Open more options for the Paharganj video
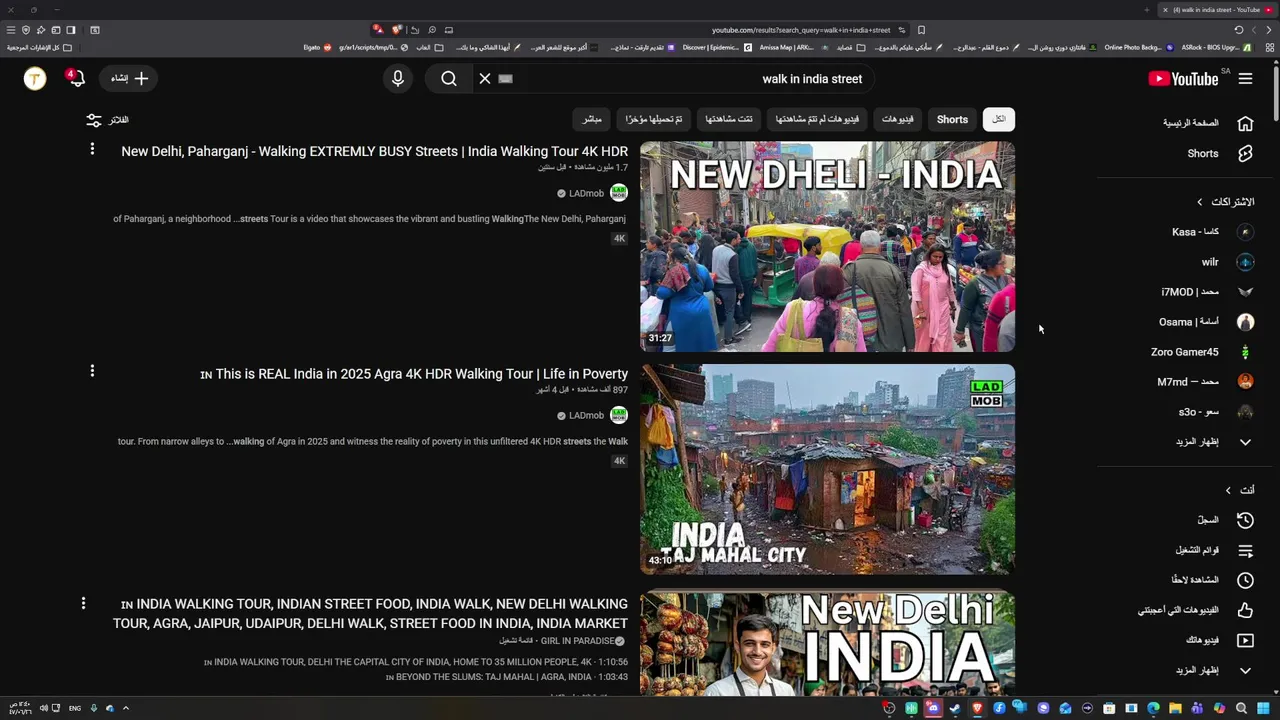Viewport: 1280px width, 720px height. [x=92, y=149]
